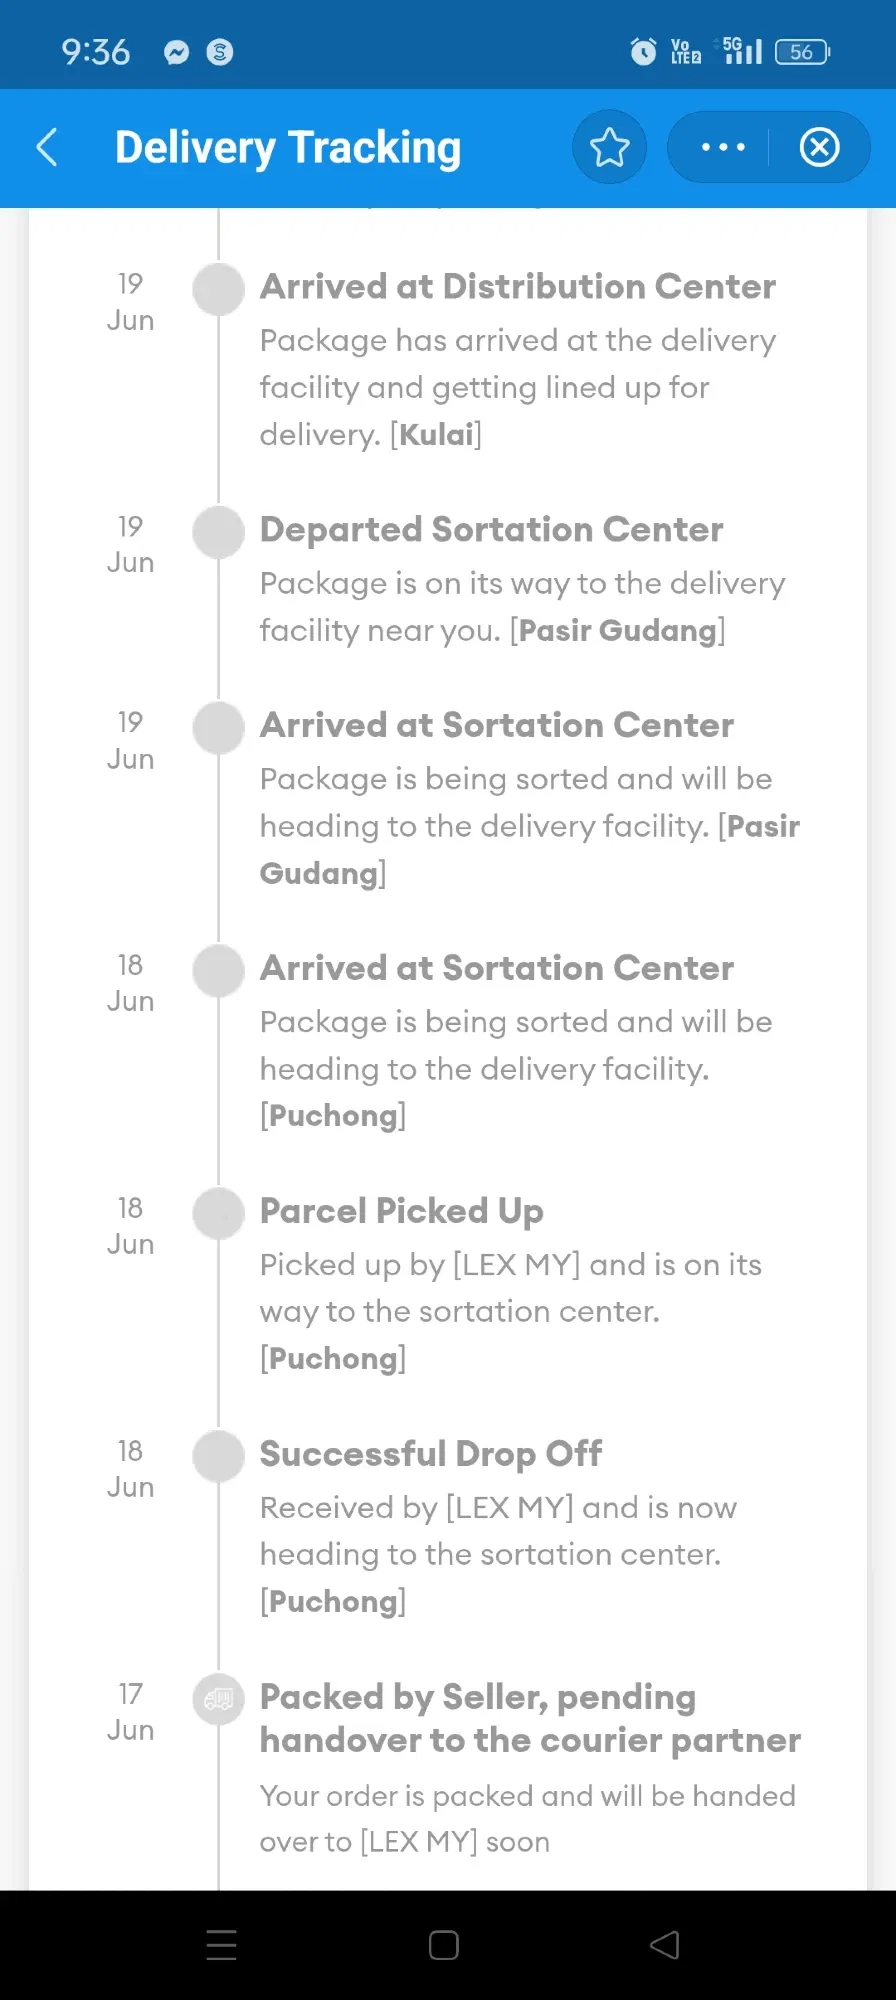Tap the bold Kulai location text
The image size is (896, 2000).
(437, 435)
